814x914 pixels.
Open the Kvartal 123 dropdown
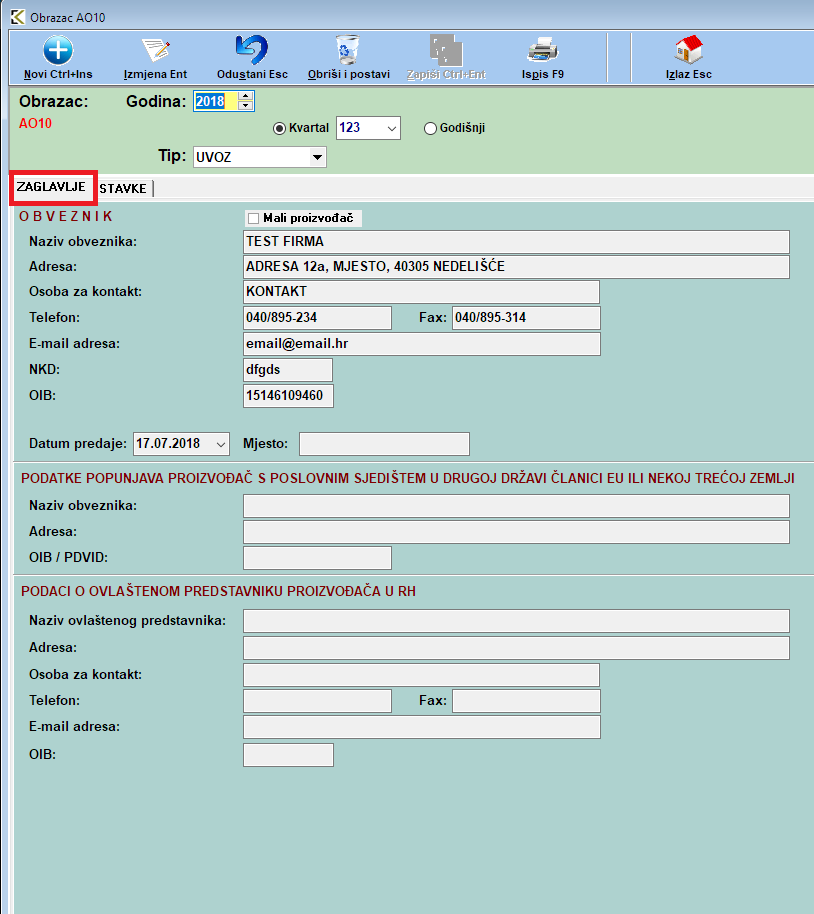point(392,128)
